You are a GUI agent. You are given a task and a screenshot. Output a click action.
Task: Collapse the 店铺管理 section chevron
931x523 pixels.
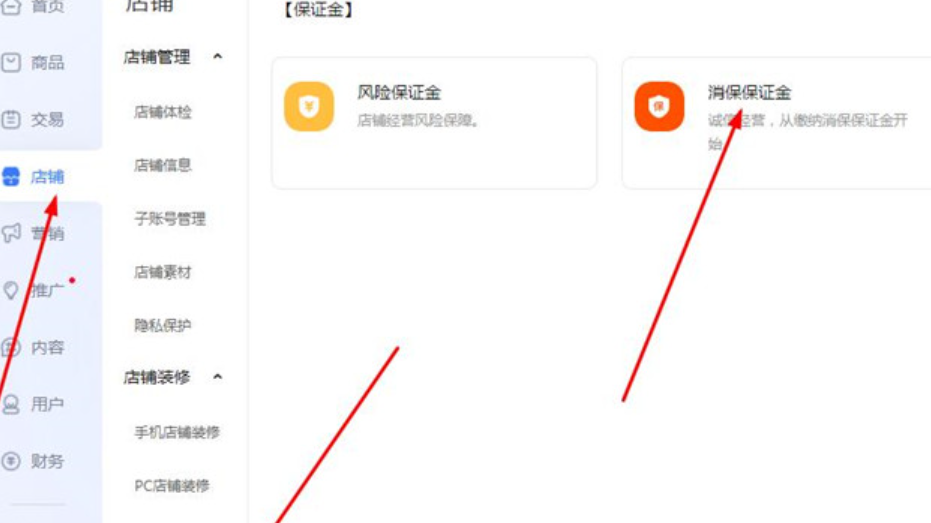click(x=217, y=57)
